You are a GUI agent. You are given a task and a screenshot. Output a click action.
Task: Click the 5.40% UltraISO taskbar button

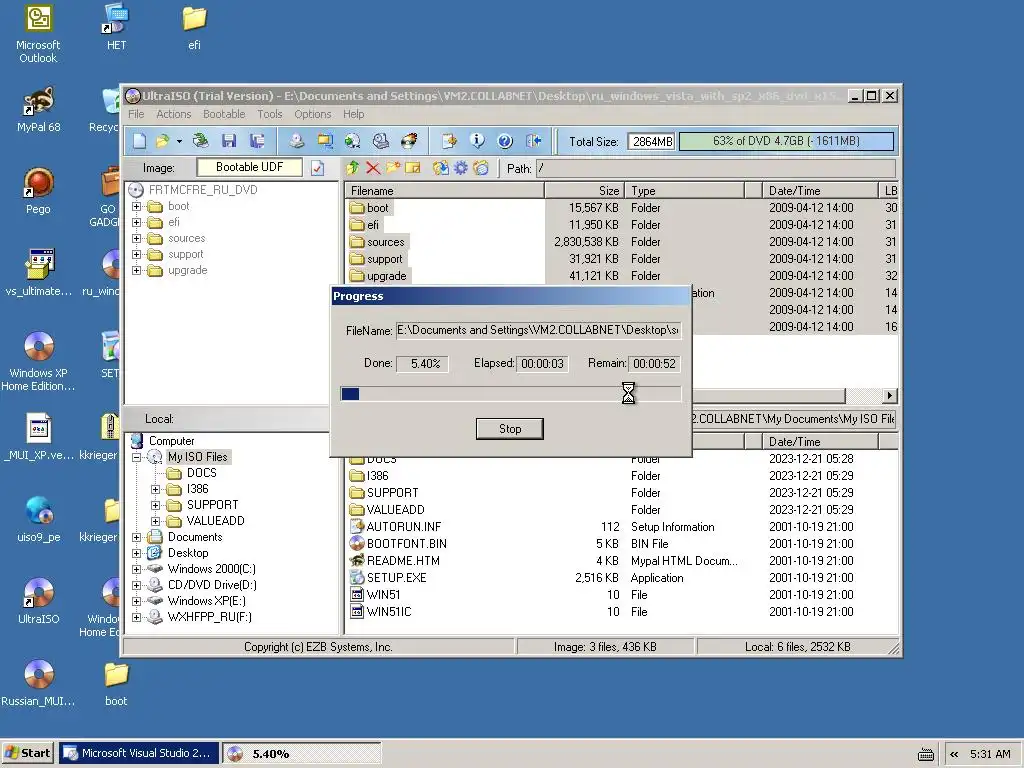302,754
